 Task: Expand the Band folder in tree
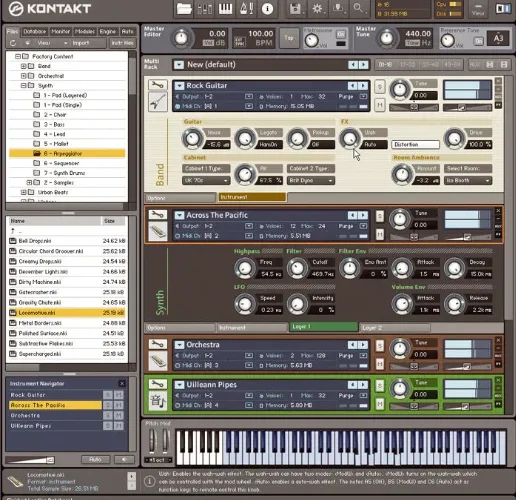tap(23, 66)
